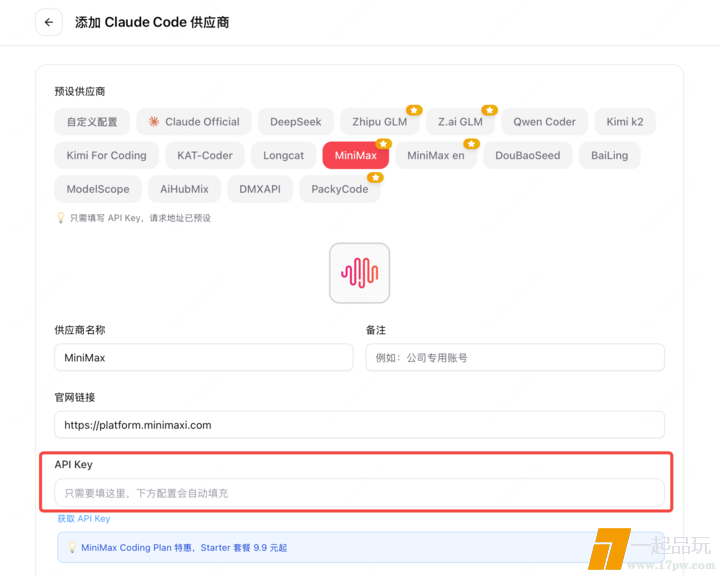Select the KAT-Coder preset
This screenshot has height=576, width=720.
click(x=205, y=156)
